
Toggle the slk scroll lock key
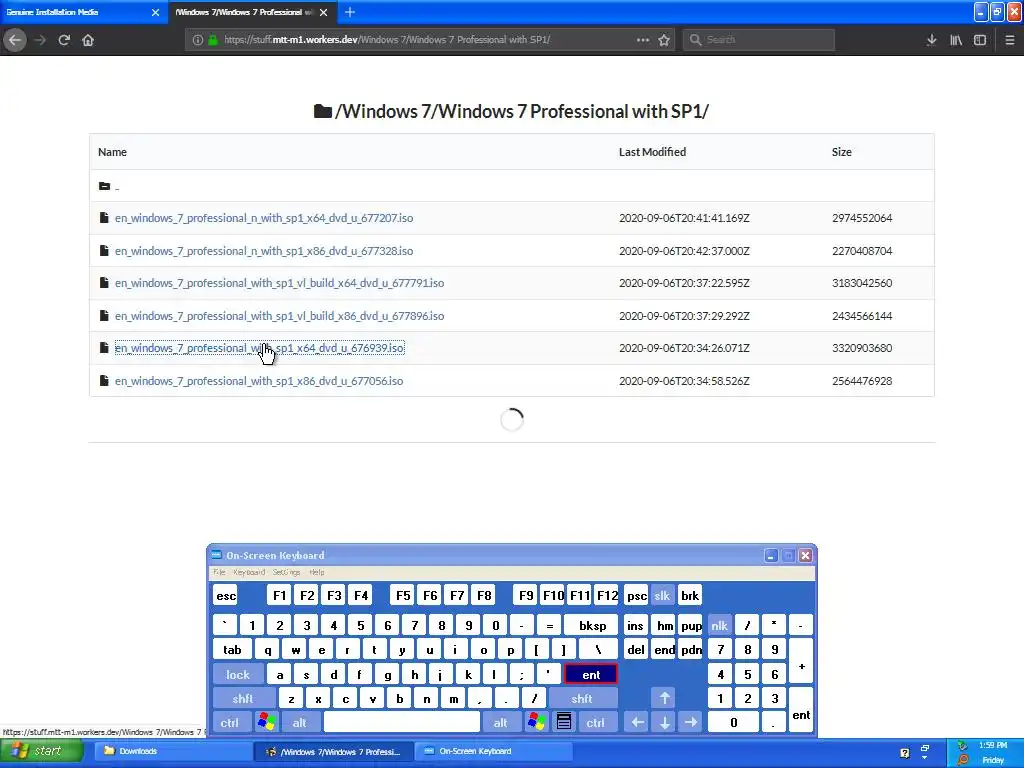pyautogui.click(x=662, y=596)
